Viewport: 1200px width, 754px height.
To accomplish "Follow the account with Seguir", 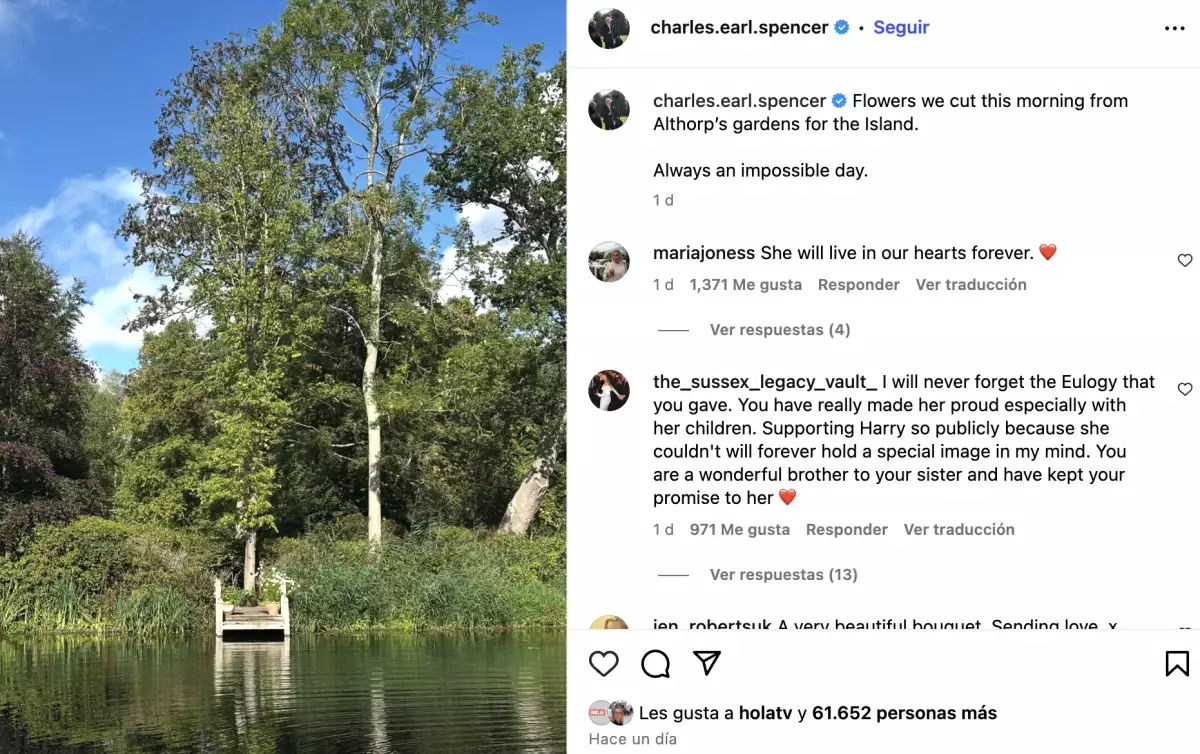I will tap(901, 28).
